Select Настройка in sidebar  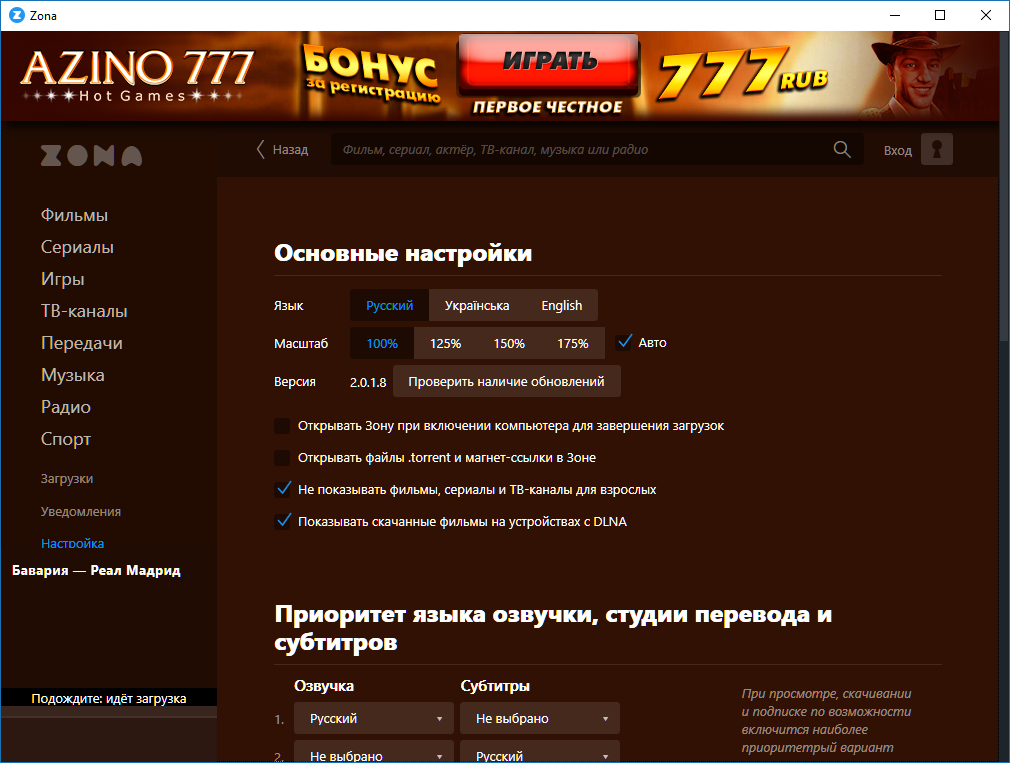(x=72, y=543)
